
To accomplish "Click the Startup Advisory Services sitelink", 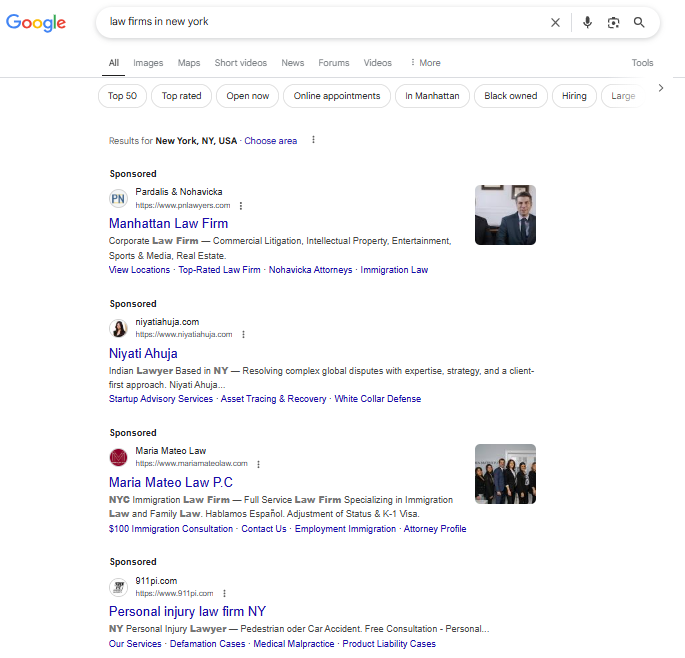I will [161, 399].
